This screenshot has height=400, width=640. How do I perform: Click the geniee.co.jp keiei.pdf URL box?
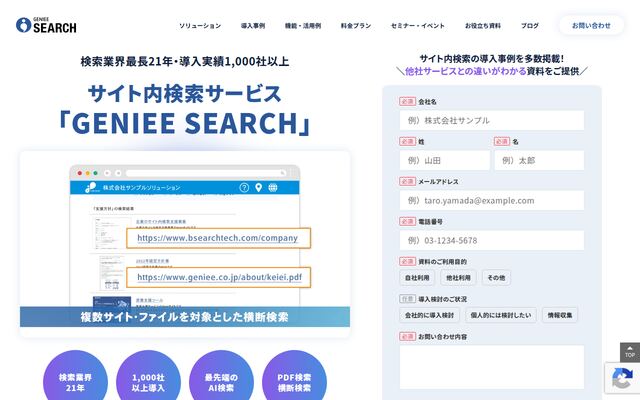[218, 277]
